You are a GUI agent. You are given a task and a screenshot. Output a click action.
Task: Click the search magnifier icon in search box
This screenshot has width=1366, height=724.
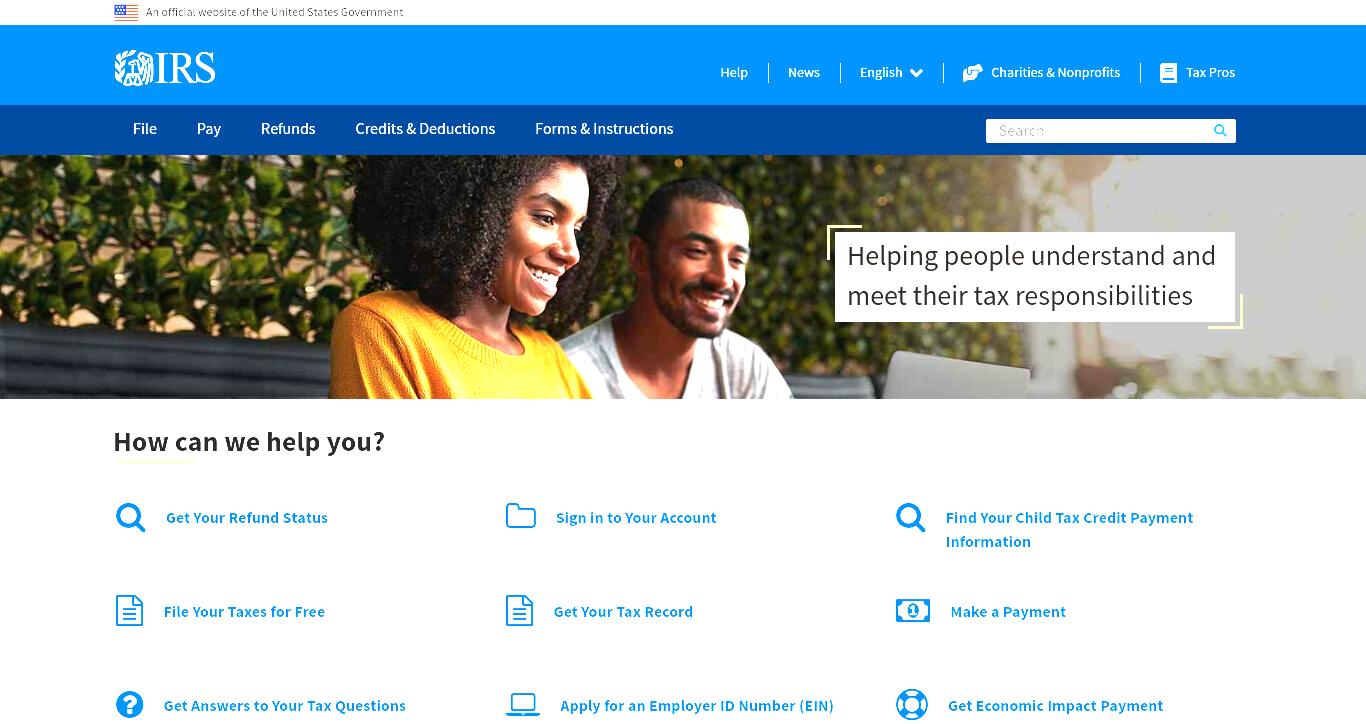coord(1220,131)
